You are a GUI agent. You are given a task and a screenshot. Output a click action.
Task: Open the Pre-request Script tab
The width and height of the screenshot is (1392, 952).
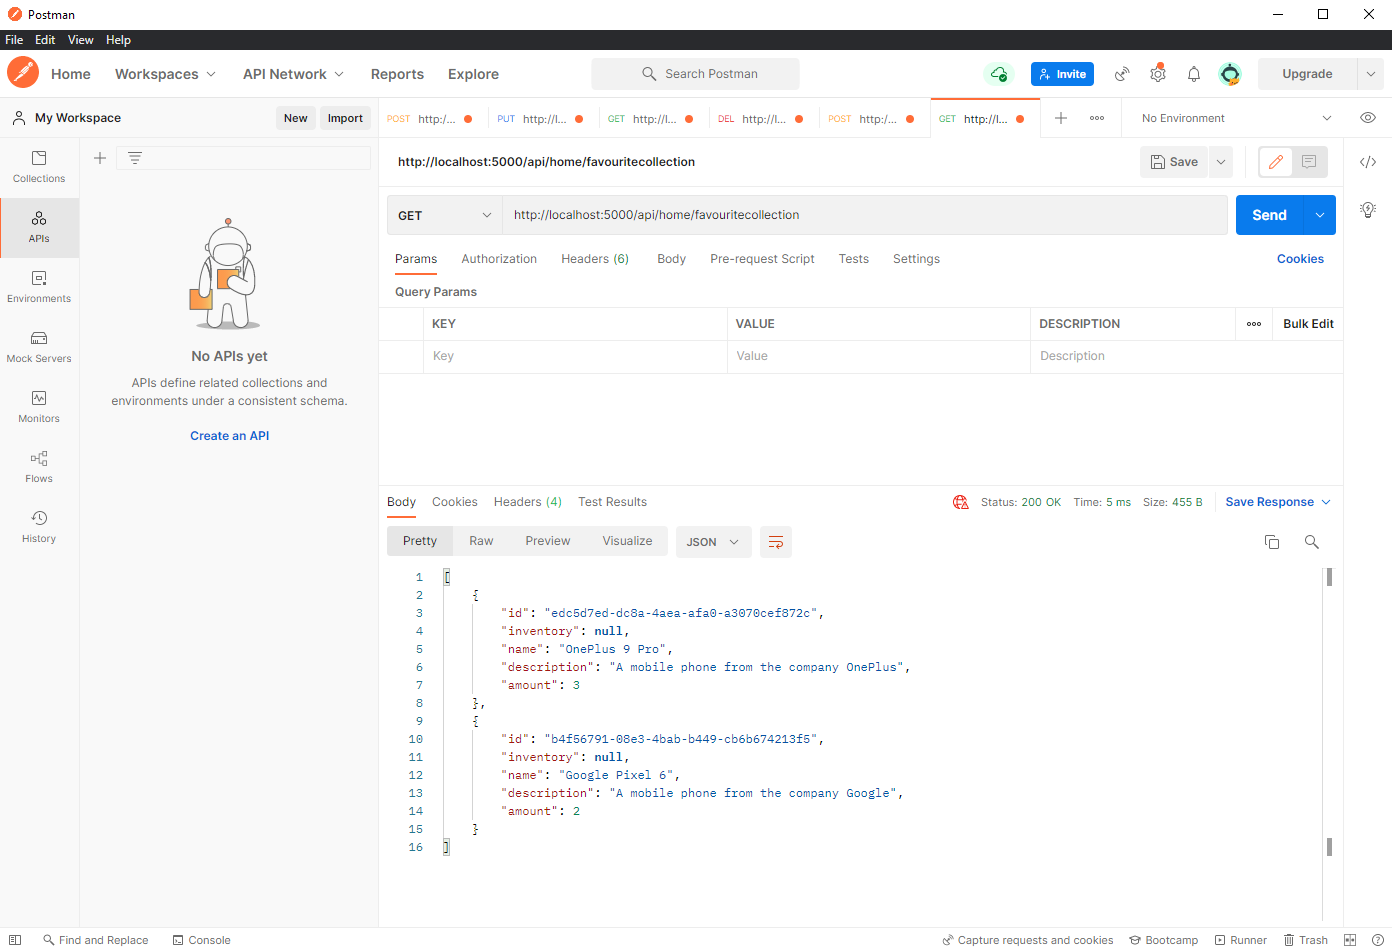tap(762, 259)
